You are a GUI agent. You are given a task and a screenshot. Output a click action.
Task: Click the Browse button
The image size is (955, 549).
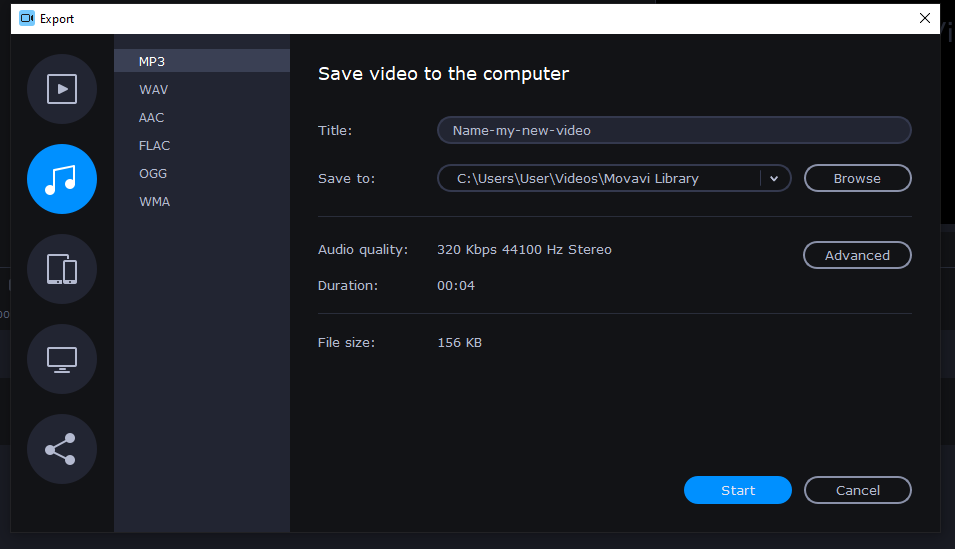click(x=857, y=178)
